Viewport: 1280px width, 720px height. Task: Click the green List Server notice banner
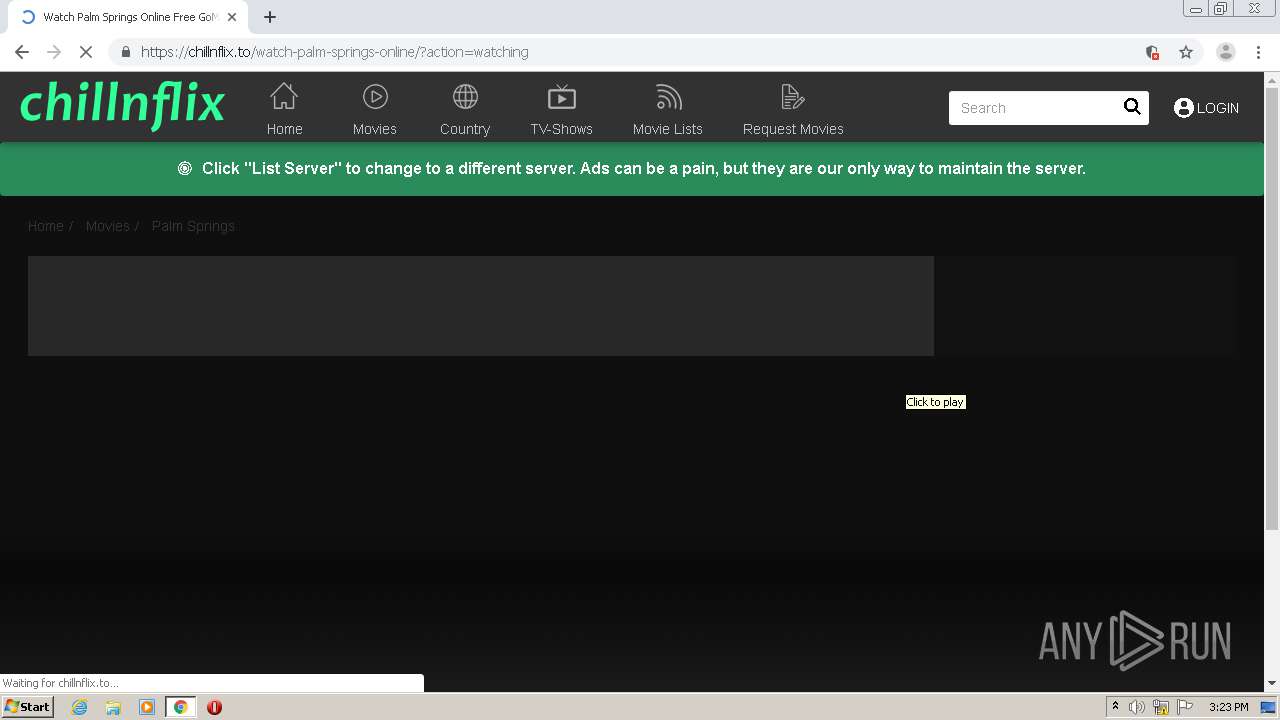pyautogui.click(x=632, y=169)
